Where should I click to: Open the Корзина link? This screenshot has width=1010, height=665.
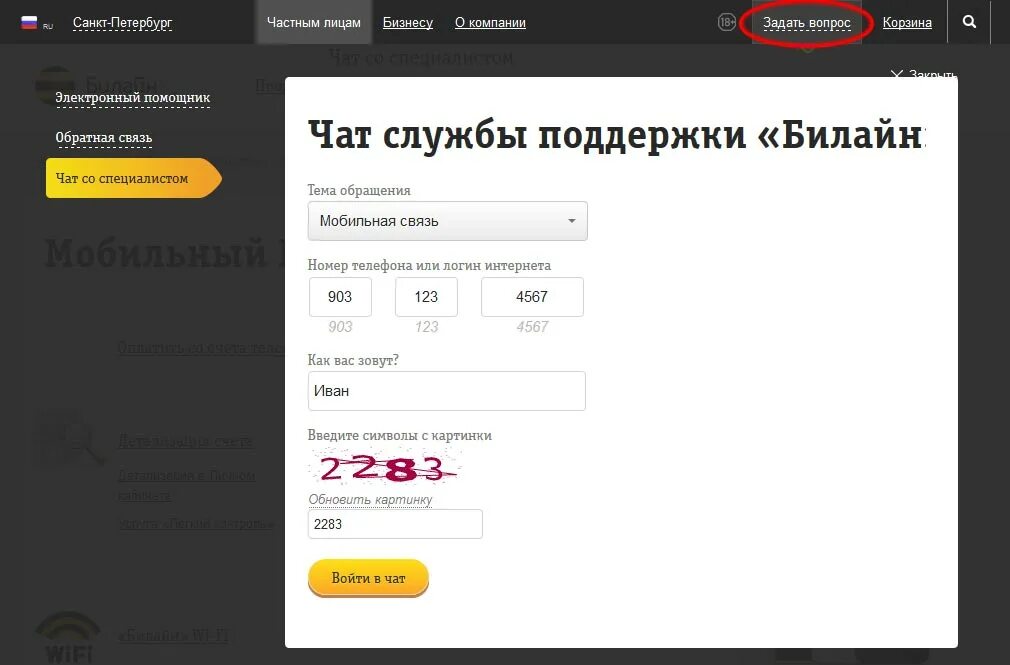[x=907, y=23]
